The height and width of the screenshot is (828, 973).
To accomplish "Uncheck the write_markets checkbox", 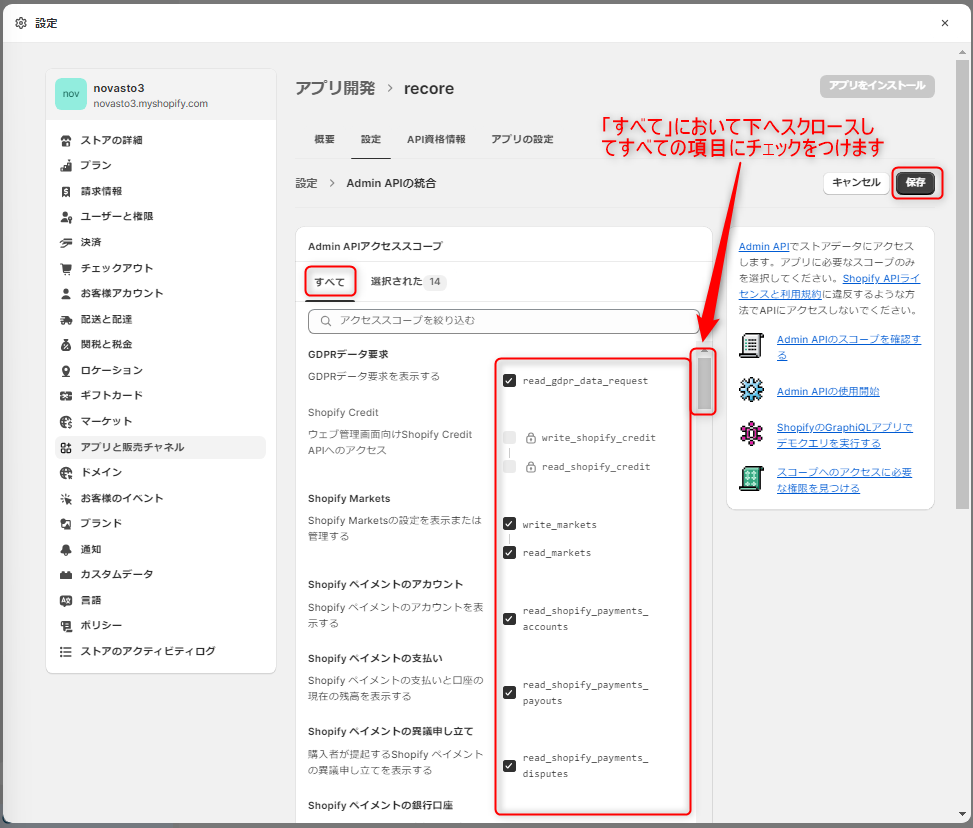I will pos(509,524).
